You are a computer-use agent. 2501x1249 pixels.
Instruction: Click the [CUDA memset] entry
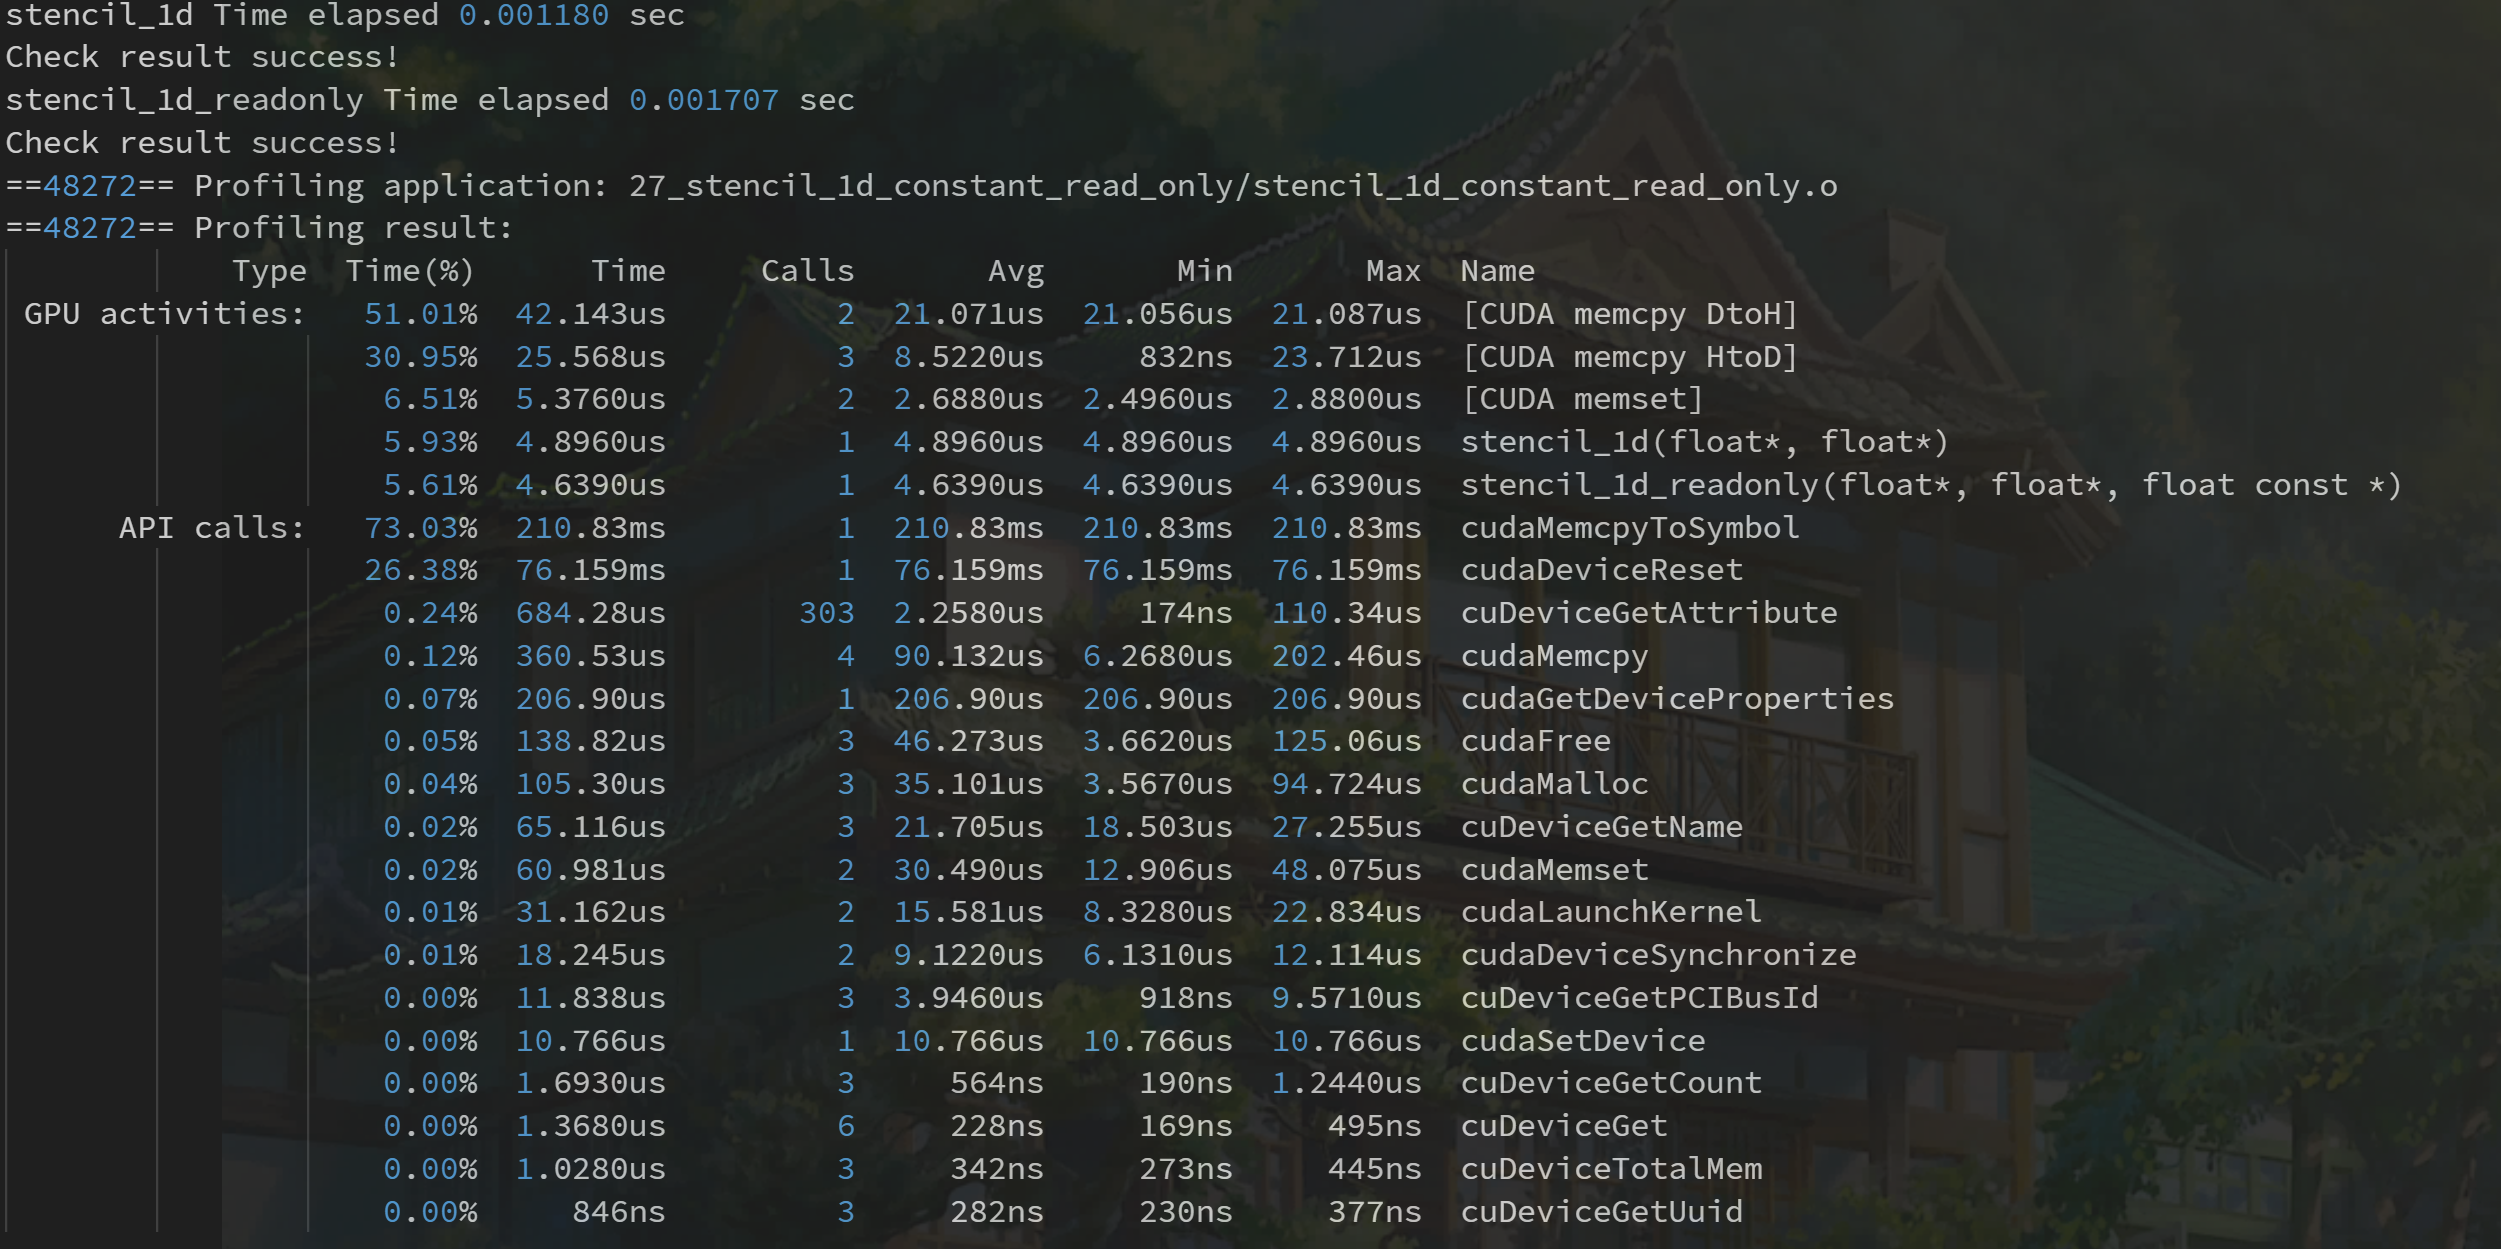tap(1582, 399)
